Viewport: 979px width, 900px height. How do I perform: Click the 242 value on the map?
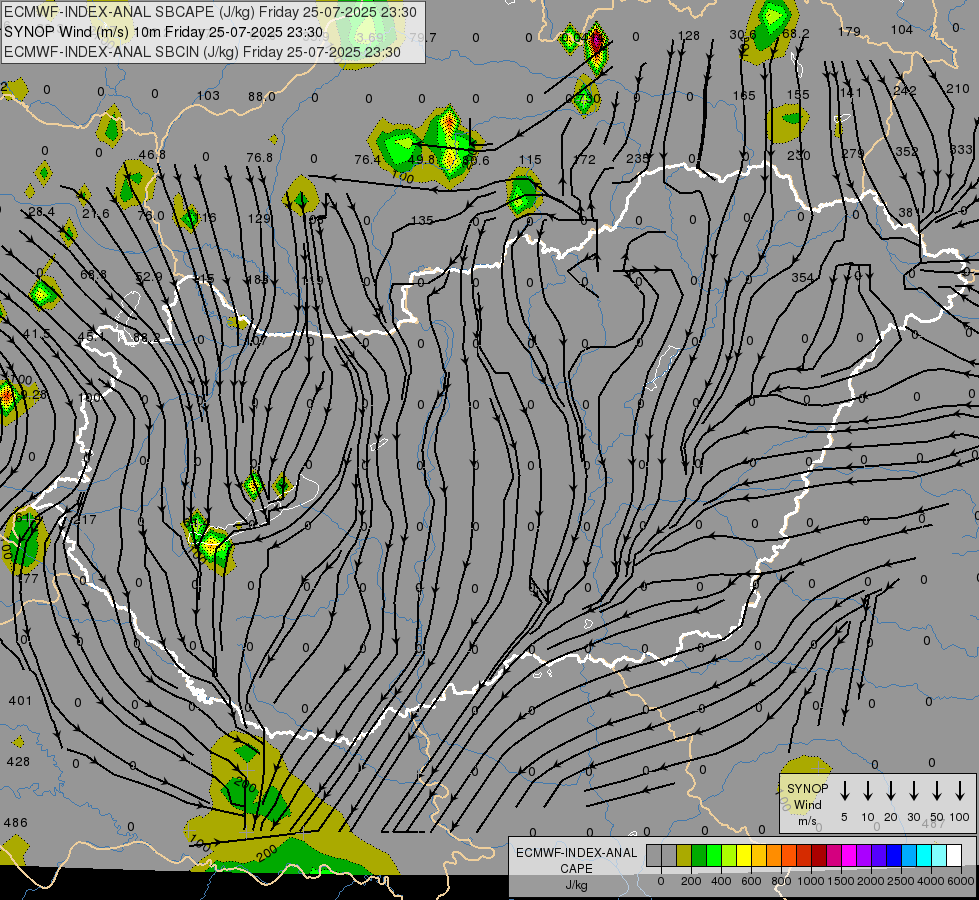[905, 91]
